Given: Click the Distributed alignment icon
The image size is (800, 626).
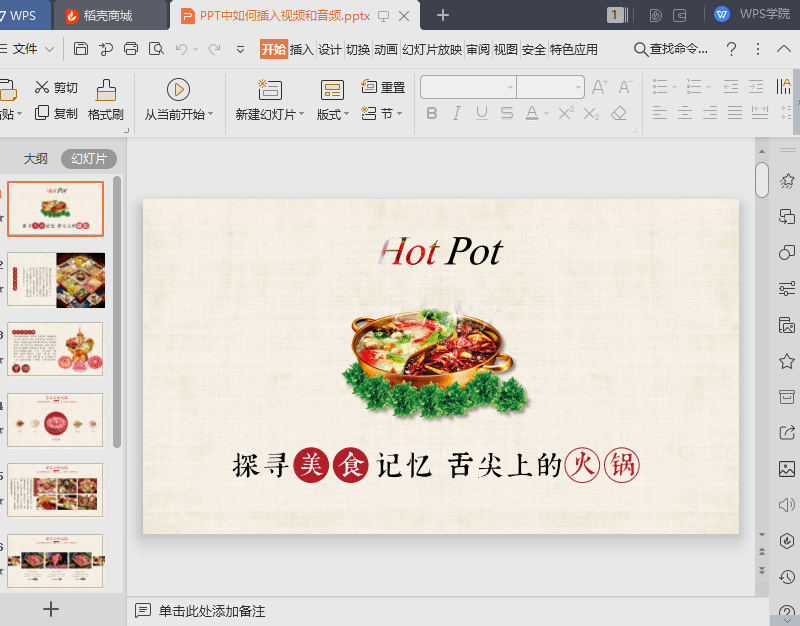Looking at the screenshot, I should point(760,113).
